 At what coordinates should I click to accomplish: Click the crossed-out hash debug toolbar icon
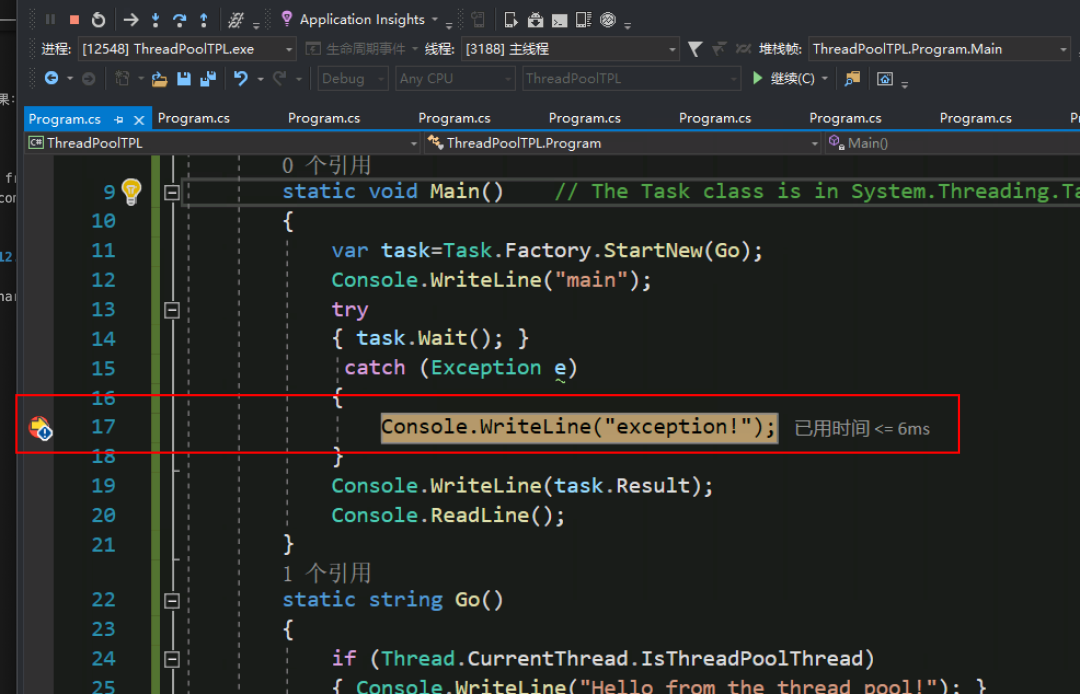(x=236, y=20)
